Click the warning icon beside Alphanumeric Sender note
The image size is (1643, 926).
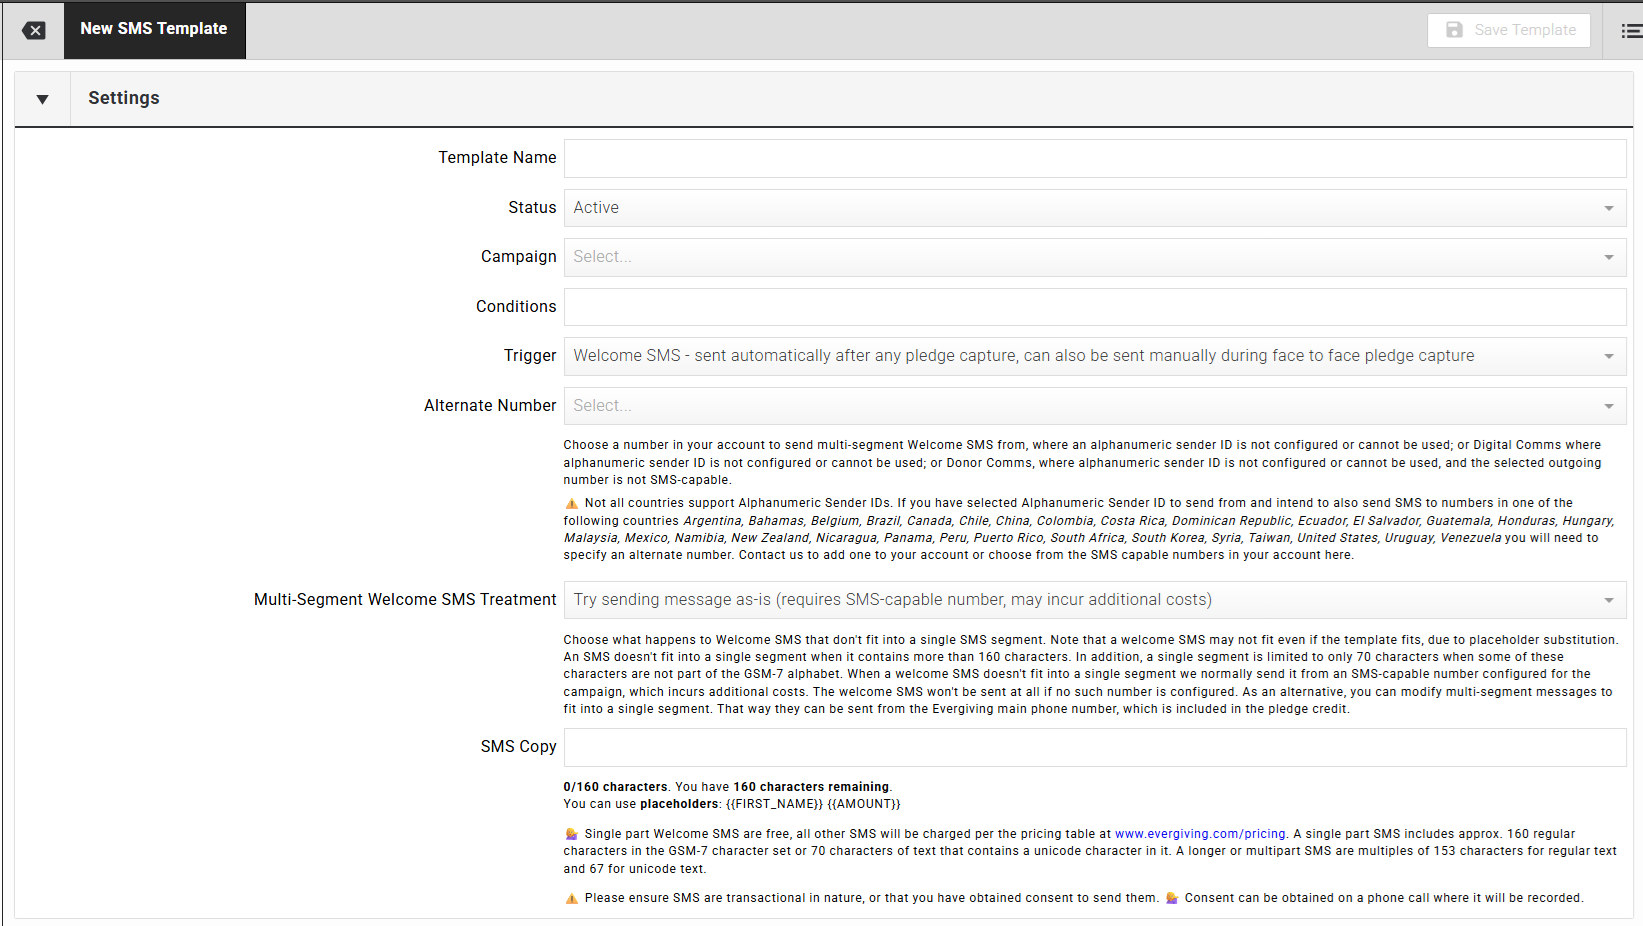pos(571,504)
